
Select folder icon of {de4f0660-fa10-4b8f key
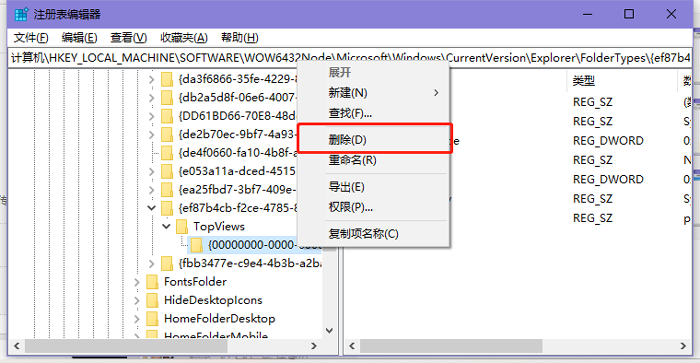167,153
